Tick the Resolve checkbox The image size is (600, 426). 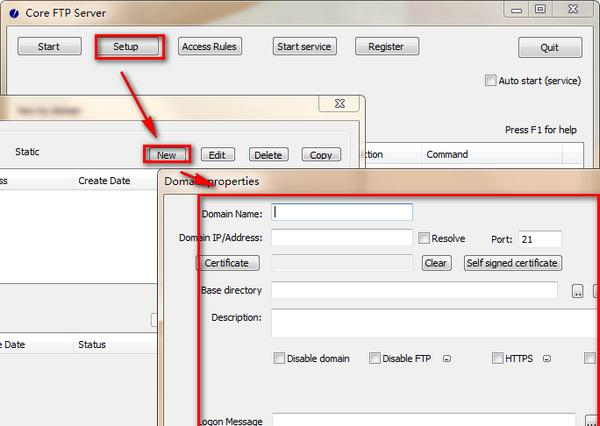[424, 238]
